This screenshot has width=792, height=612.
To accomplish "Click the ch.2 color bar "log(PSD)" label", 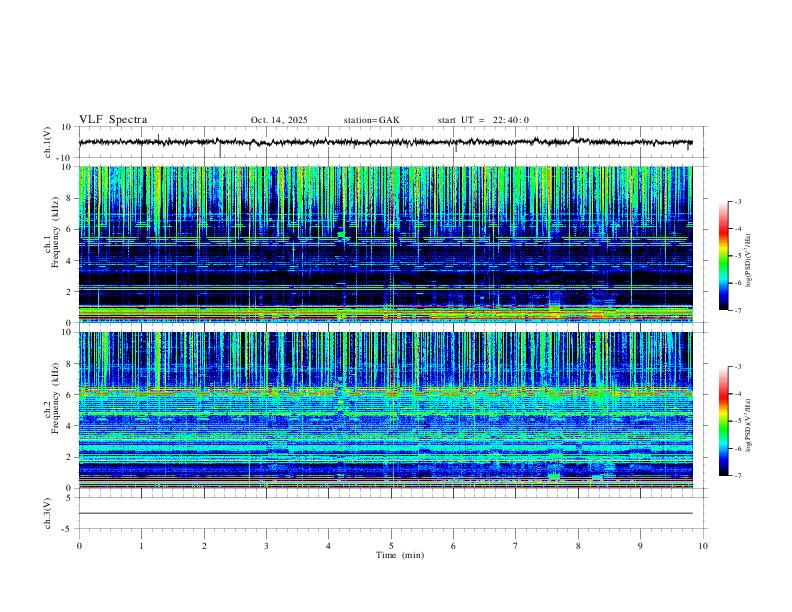I will pos(748,425).
